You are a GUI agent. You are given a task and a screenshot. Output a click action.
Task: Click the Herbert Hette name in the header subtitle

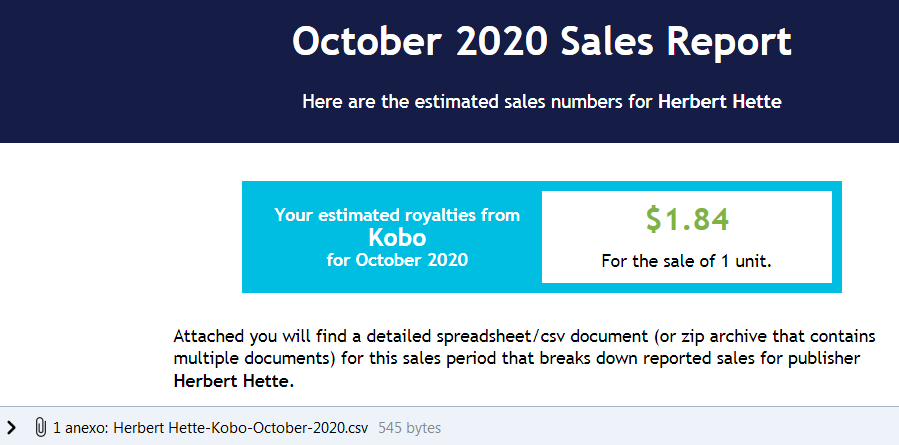[x=720, y=102]
